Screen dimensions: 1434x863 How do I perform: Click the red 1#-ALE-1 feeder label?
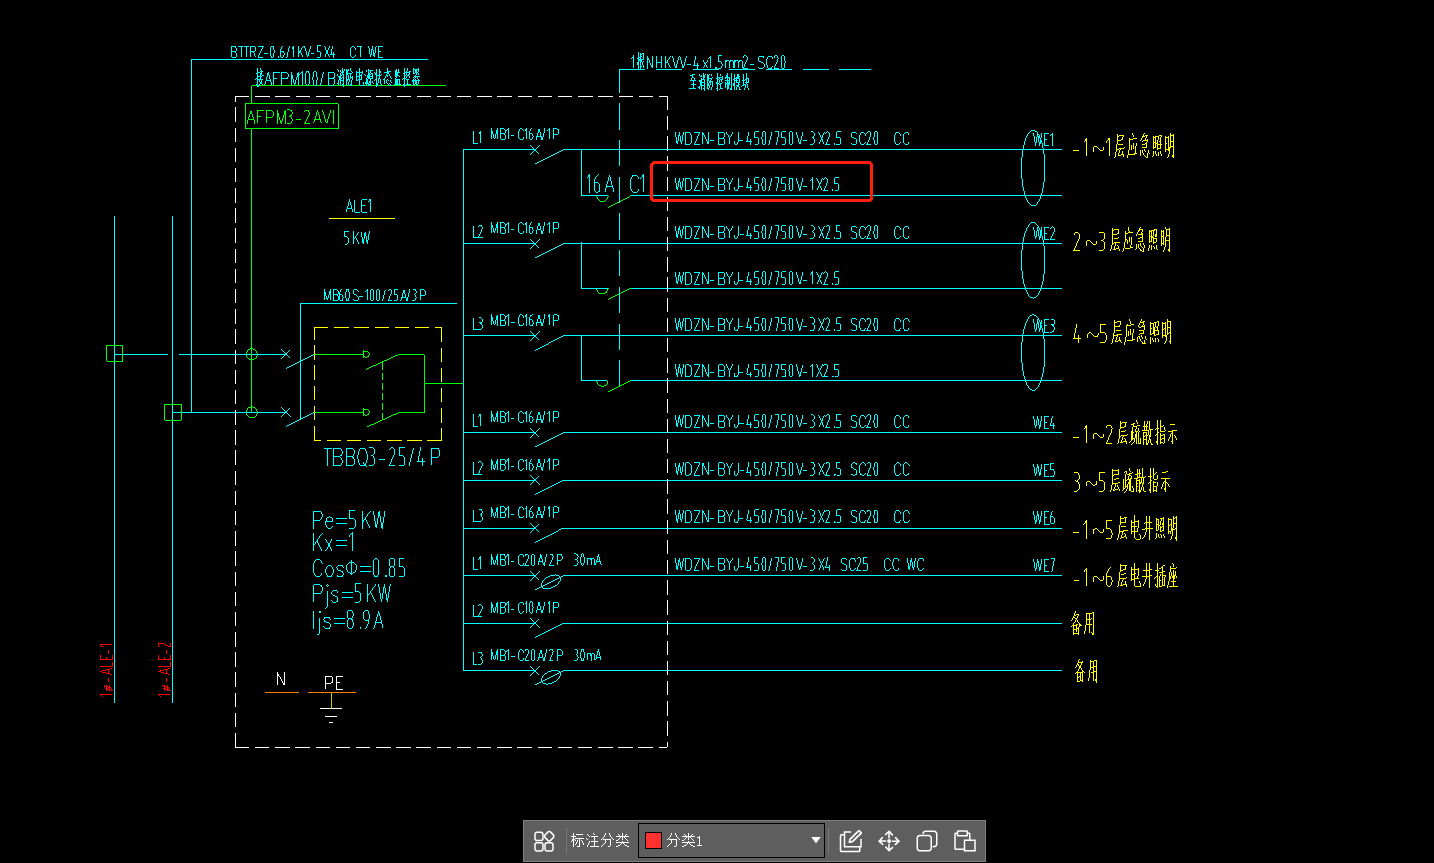(107, 670)
